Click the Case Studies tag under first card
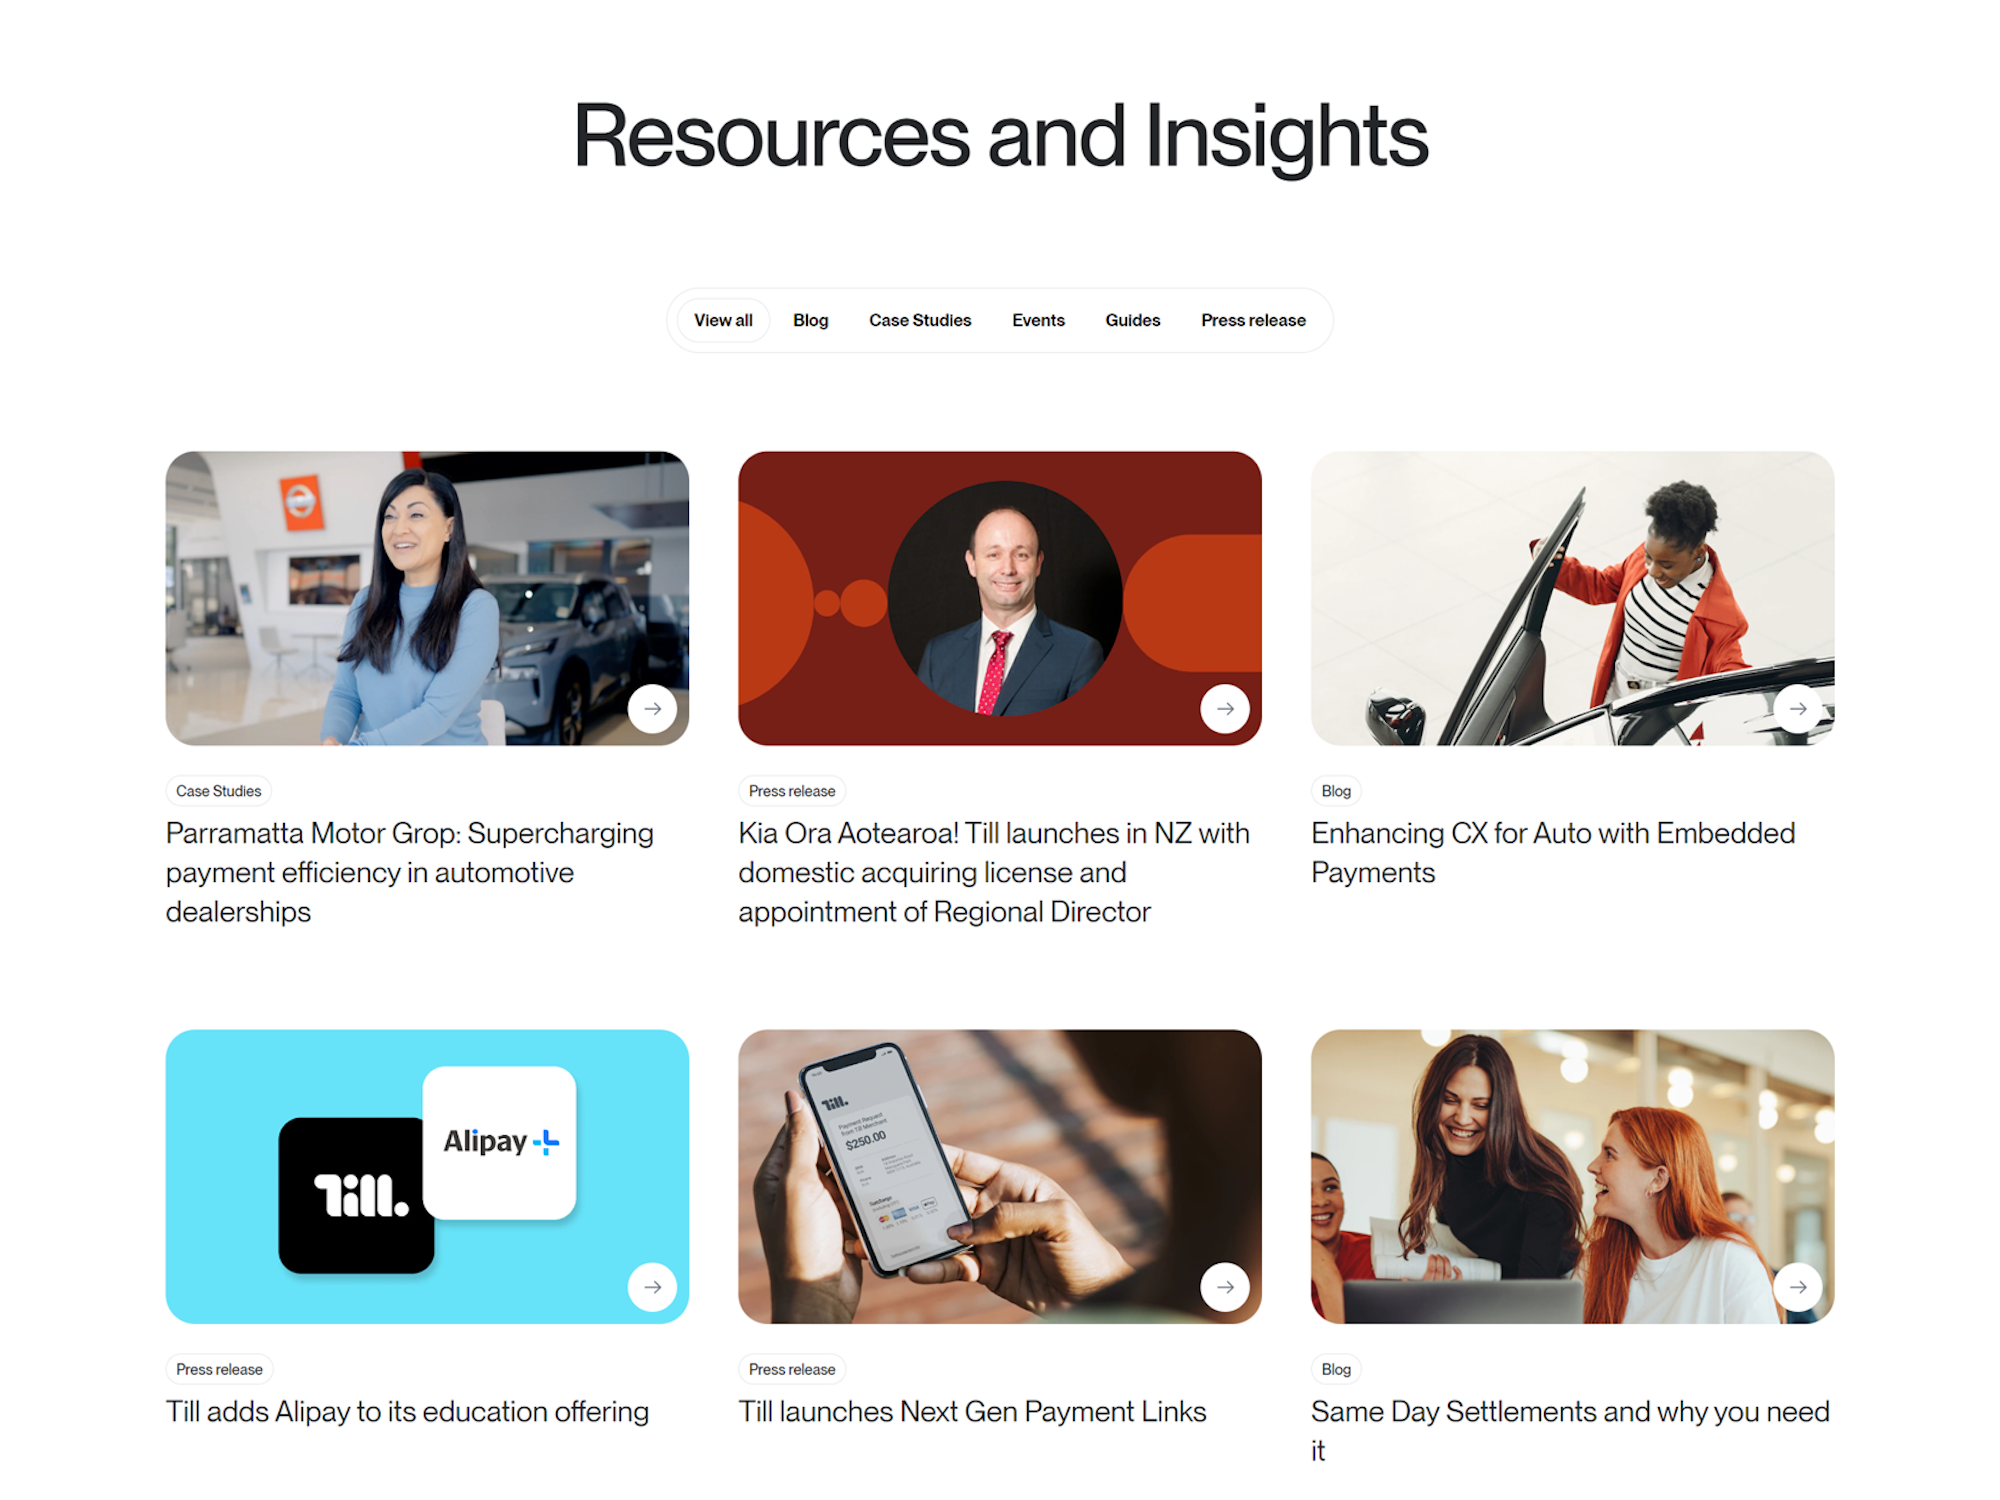2000x1500 pixels. pyautogui.click(x=218, y=791)
